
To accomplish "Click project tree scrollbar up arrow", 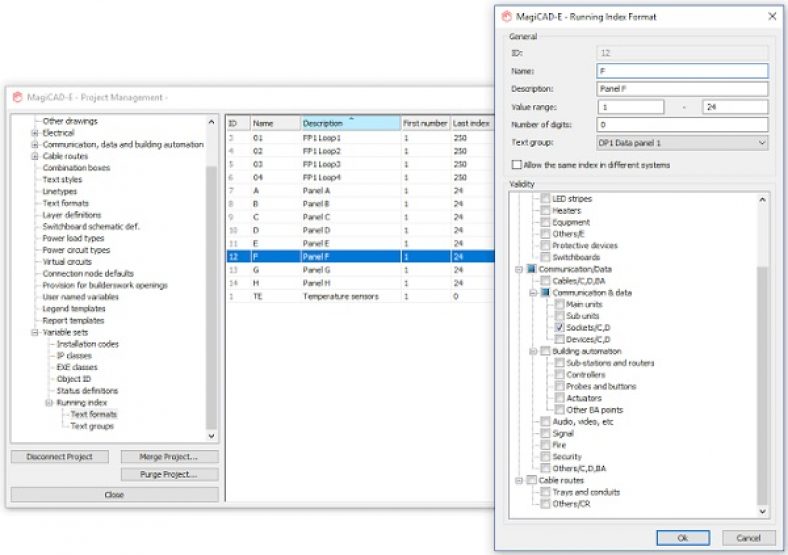I will tap(212, 122).
